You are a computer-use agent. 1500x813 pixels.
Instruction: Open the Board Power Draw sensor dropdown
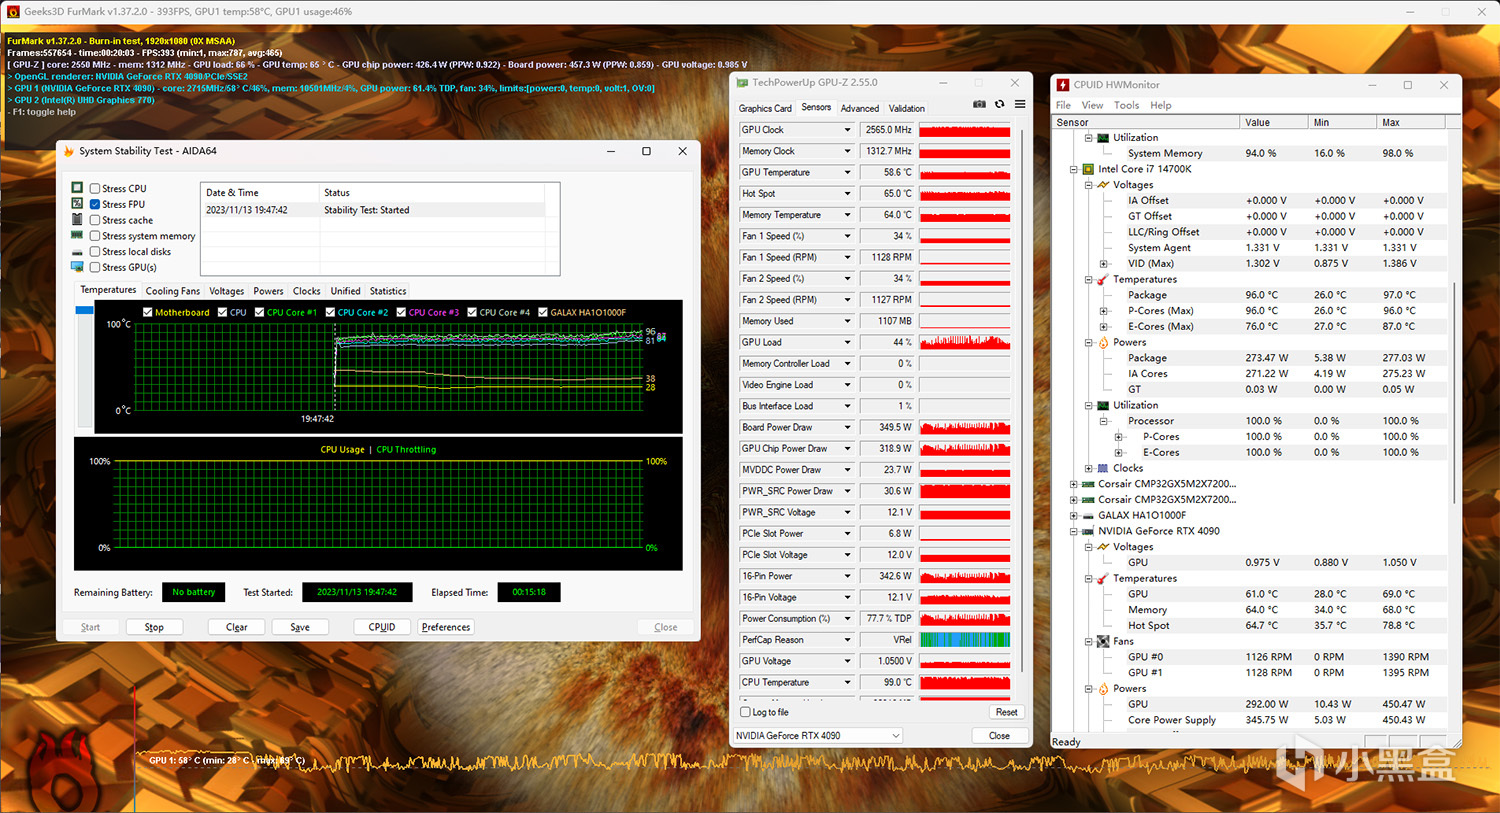pyautogui.click(x=847, y=427)
